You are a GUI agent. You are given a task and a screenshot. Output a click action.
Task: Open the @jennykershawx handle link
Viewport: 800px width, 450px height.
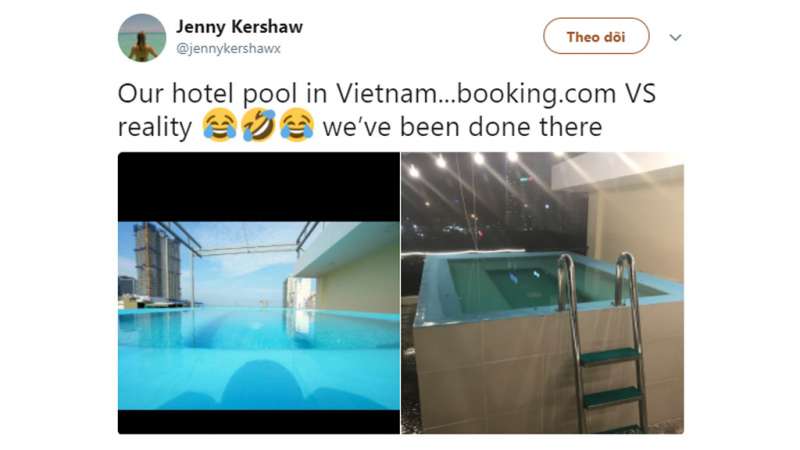point(228,48)
